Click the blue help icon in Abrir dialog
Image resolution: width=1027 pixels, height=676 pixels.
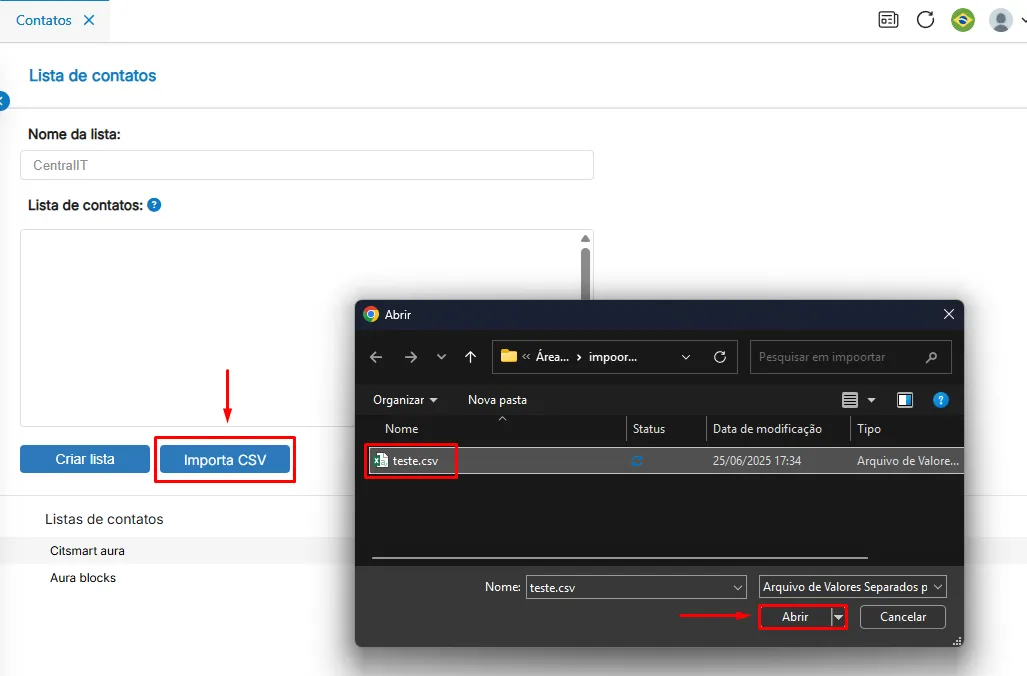941,400
